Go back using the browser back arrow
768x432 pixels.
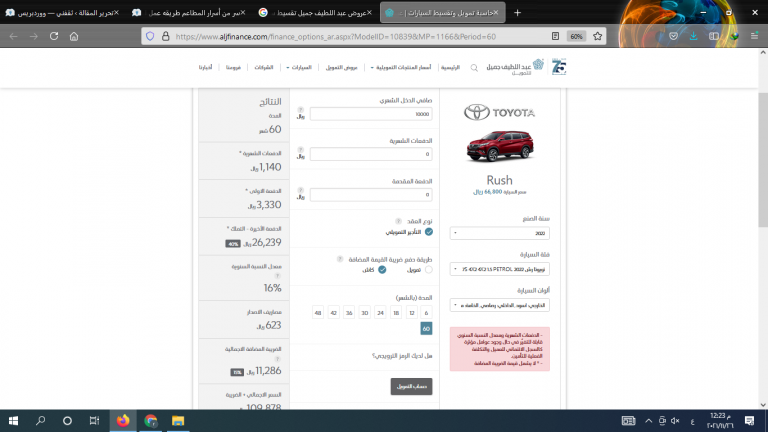click(13, 36)
